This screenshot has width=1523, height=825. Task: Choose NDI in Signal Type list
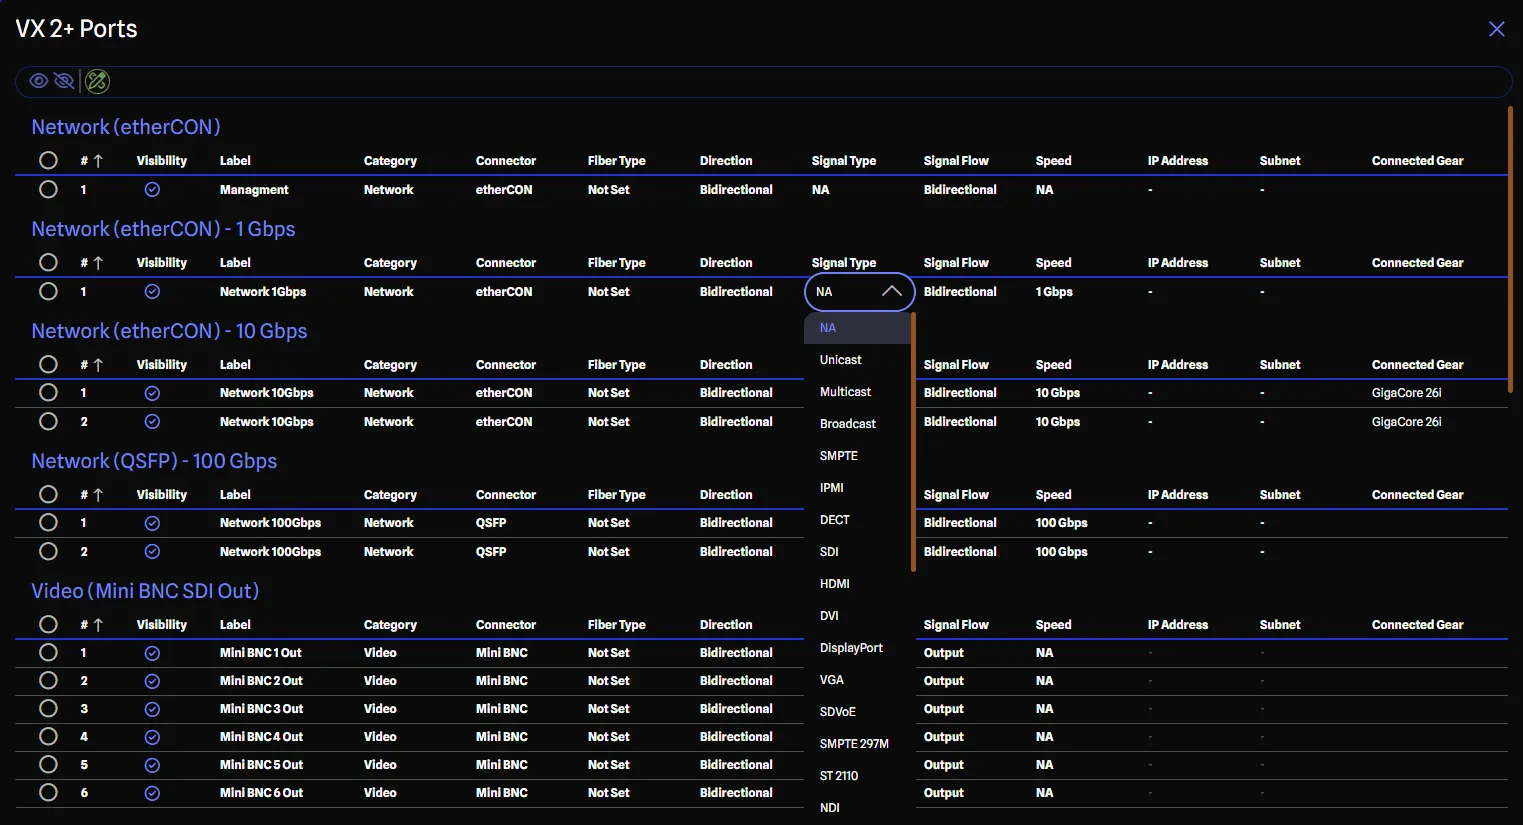pyautogui.click(x=858, y=808)
